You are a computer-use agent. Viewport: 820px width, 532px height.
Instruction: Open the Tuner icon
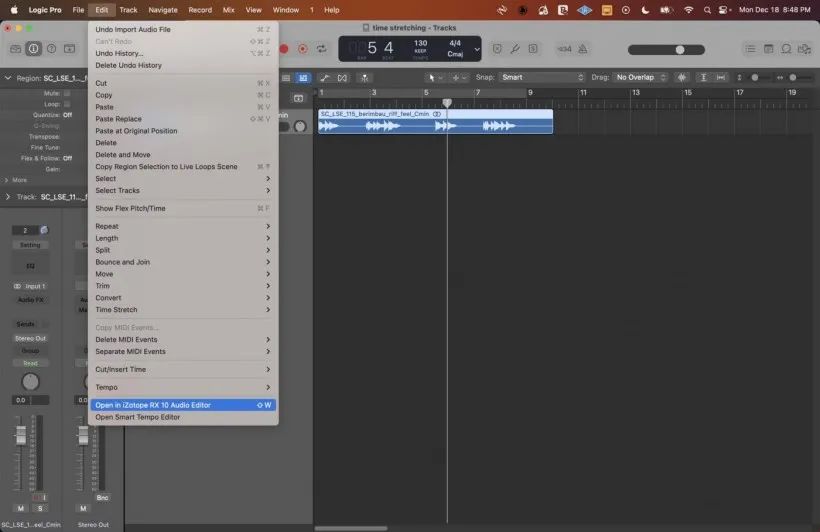(515, 49)
